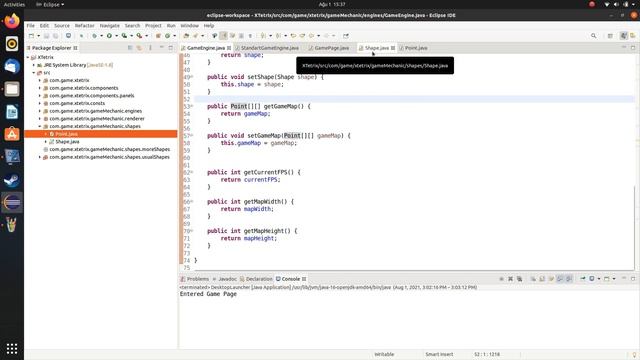640x360 pixels.
Task: Toggle Block Selection Mode
Action: 241,36
